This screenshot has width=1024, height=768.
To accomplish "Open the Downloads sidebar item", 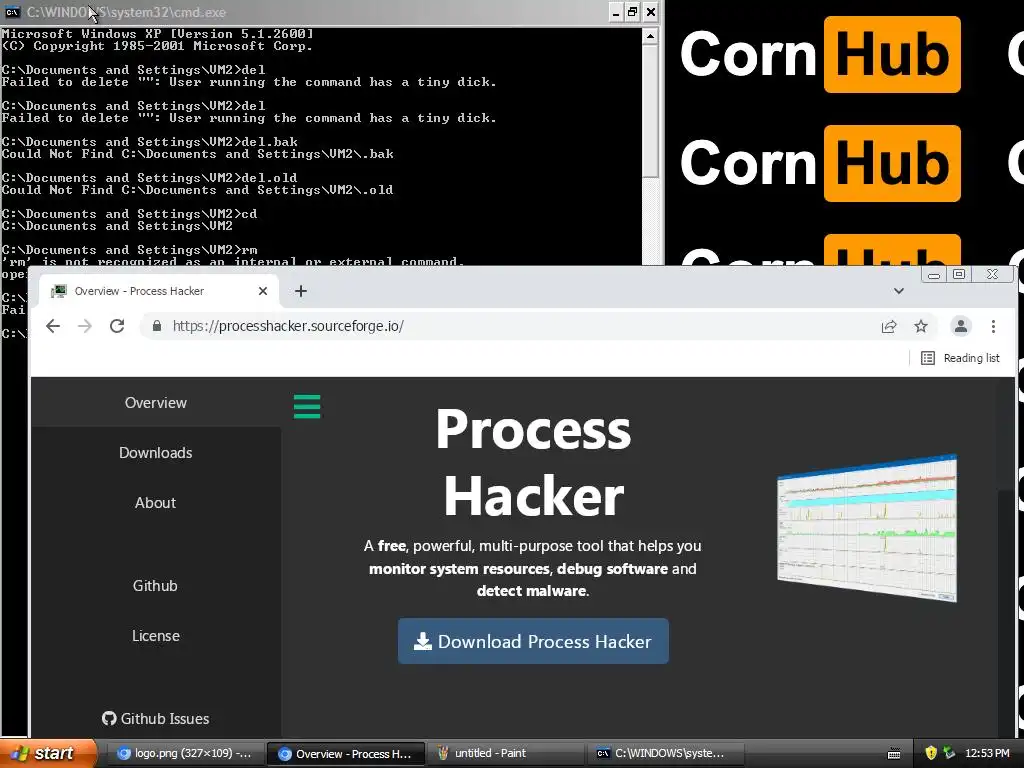I will 156,453.
